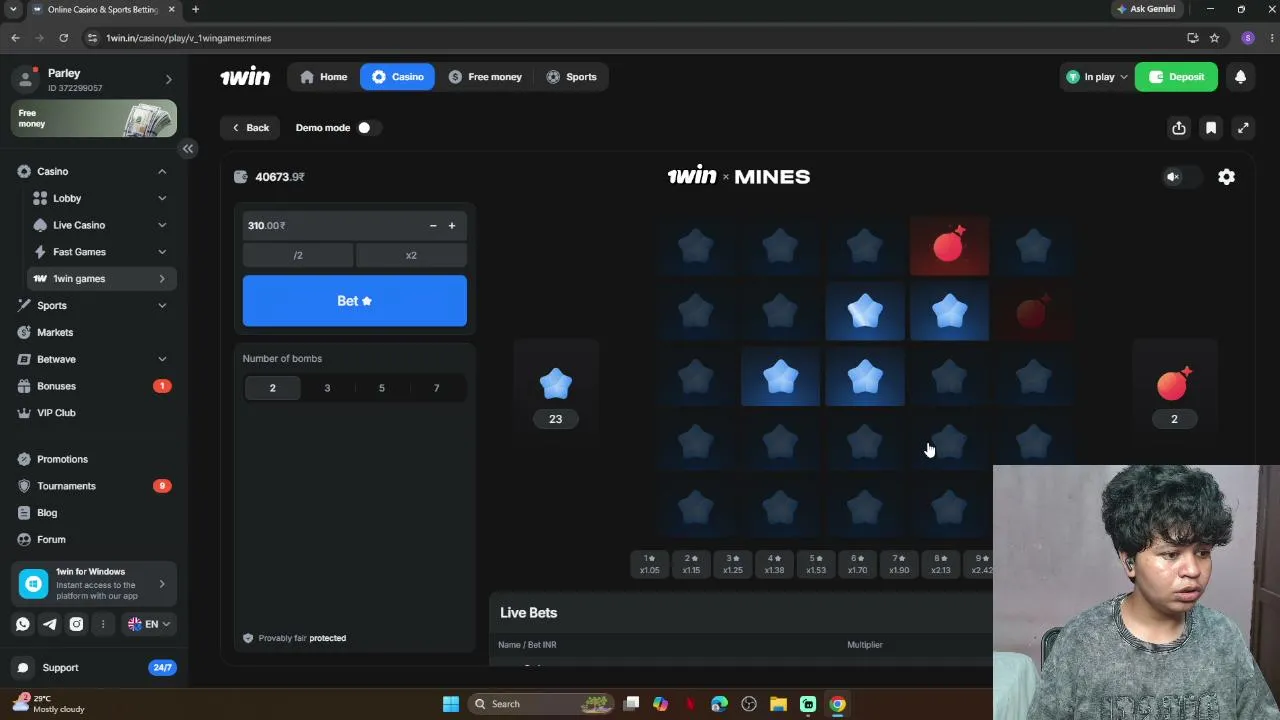The image size is (1280, 720).
Task: Open Task View on the taskbar
Action: 631,704
